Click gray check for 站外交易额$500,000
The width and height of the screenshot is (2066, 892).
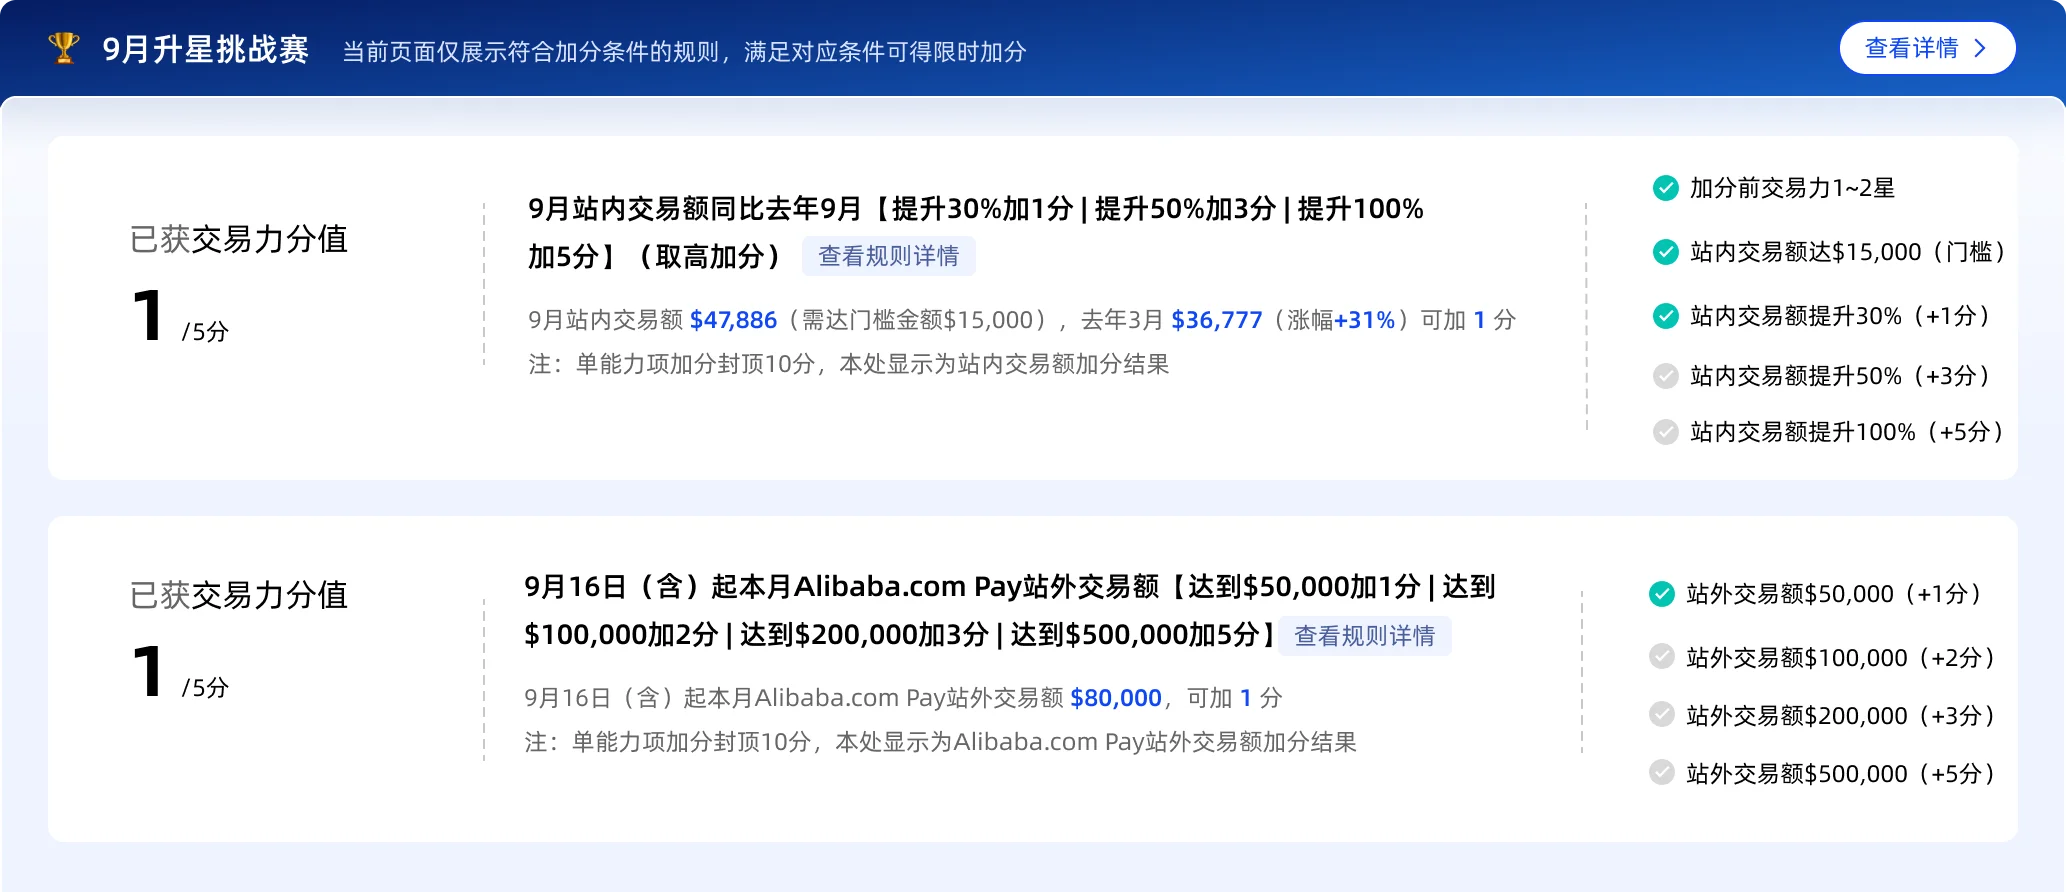pos(1661,773)
